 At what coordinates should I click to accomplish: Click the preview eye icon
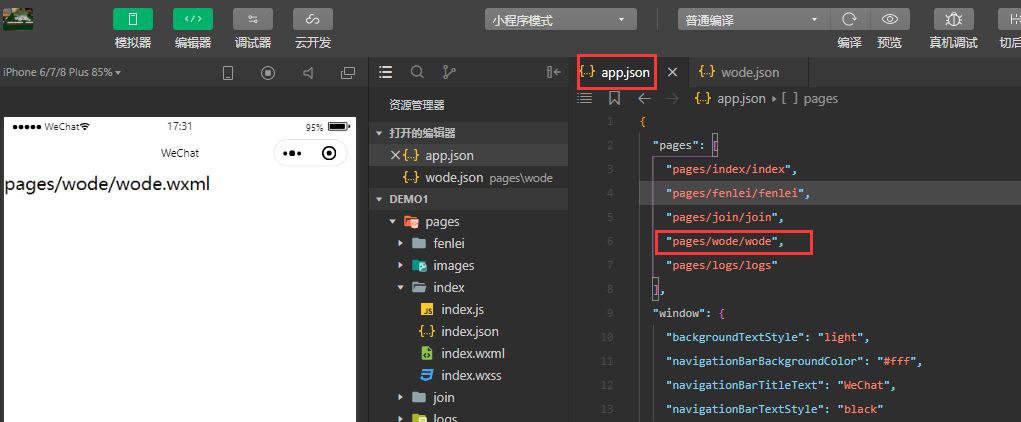pos(889,20)
